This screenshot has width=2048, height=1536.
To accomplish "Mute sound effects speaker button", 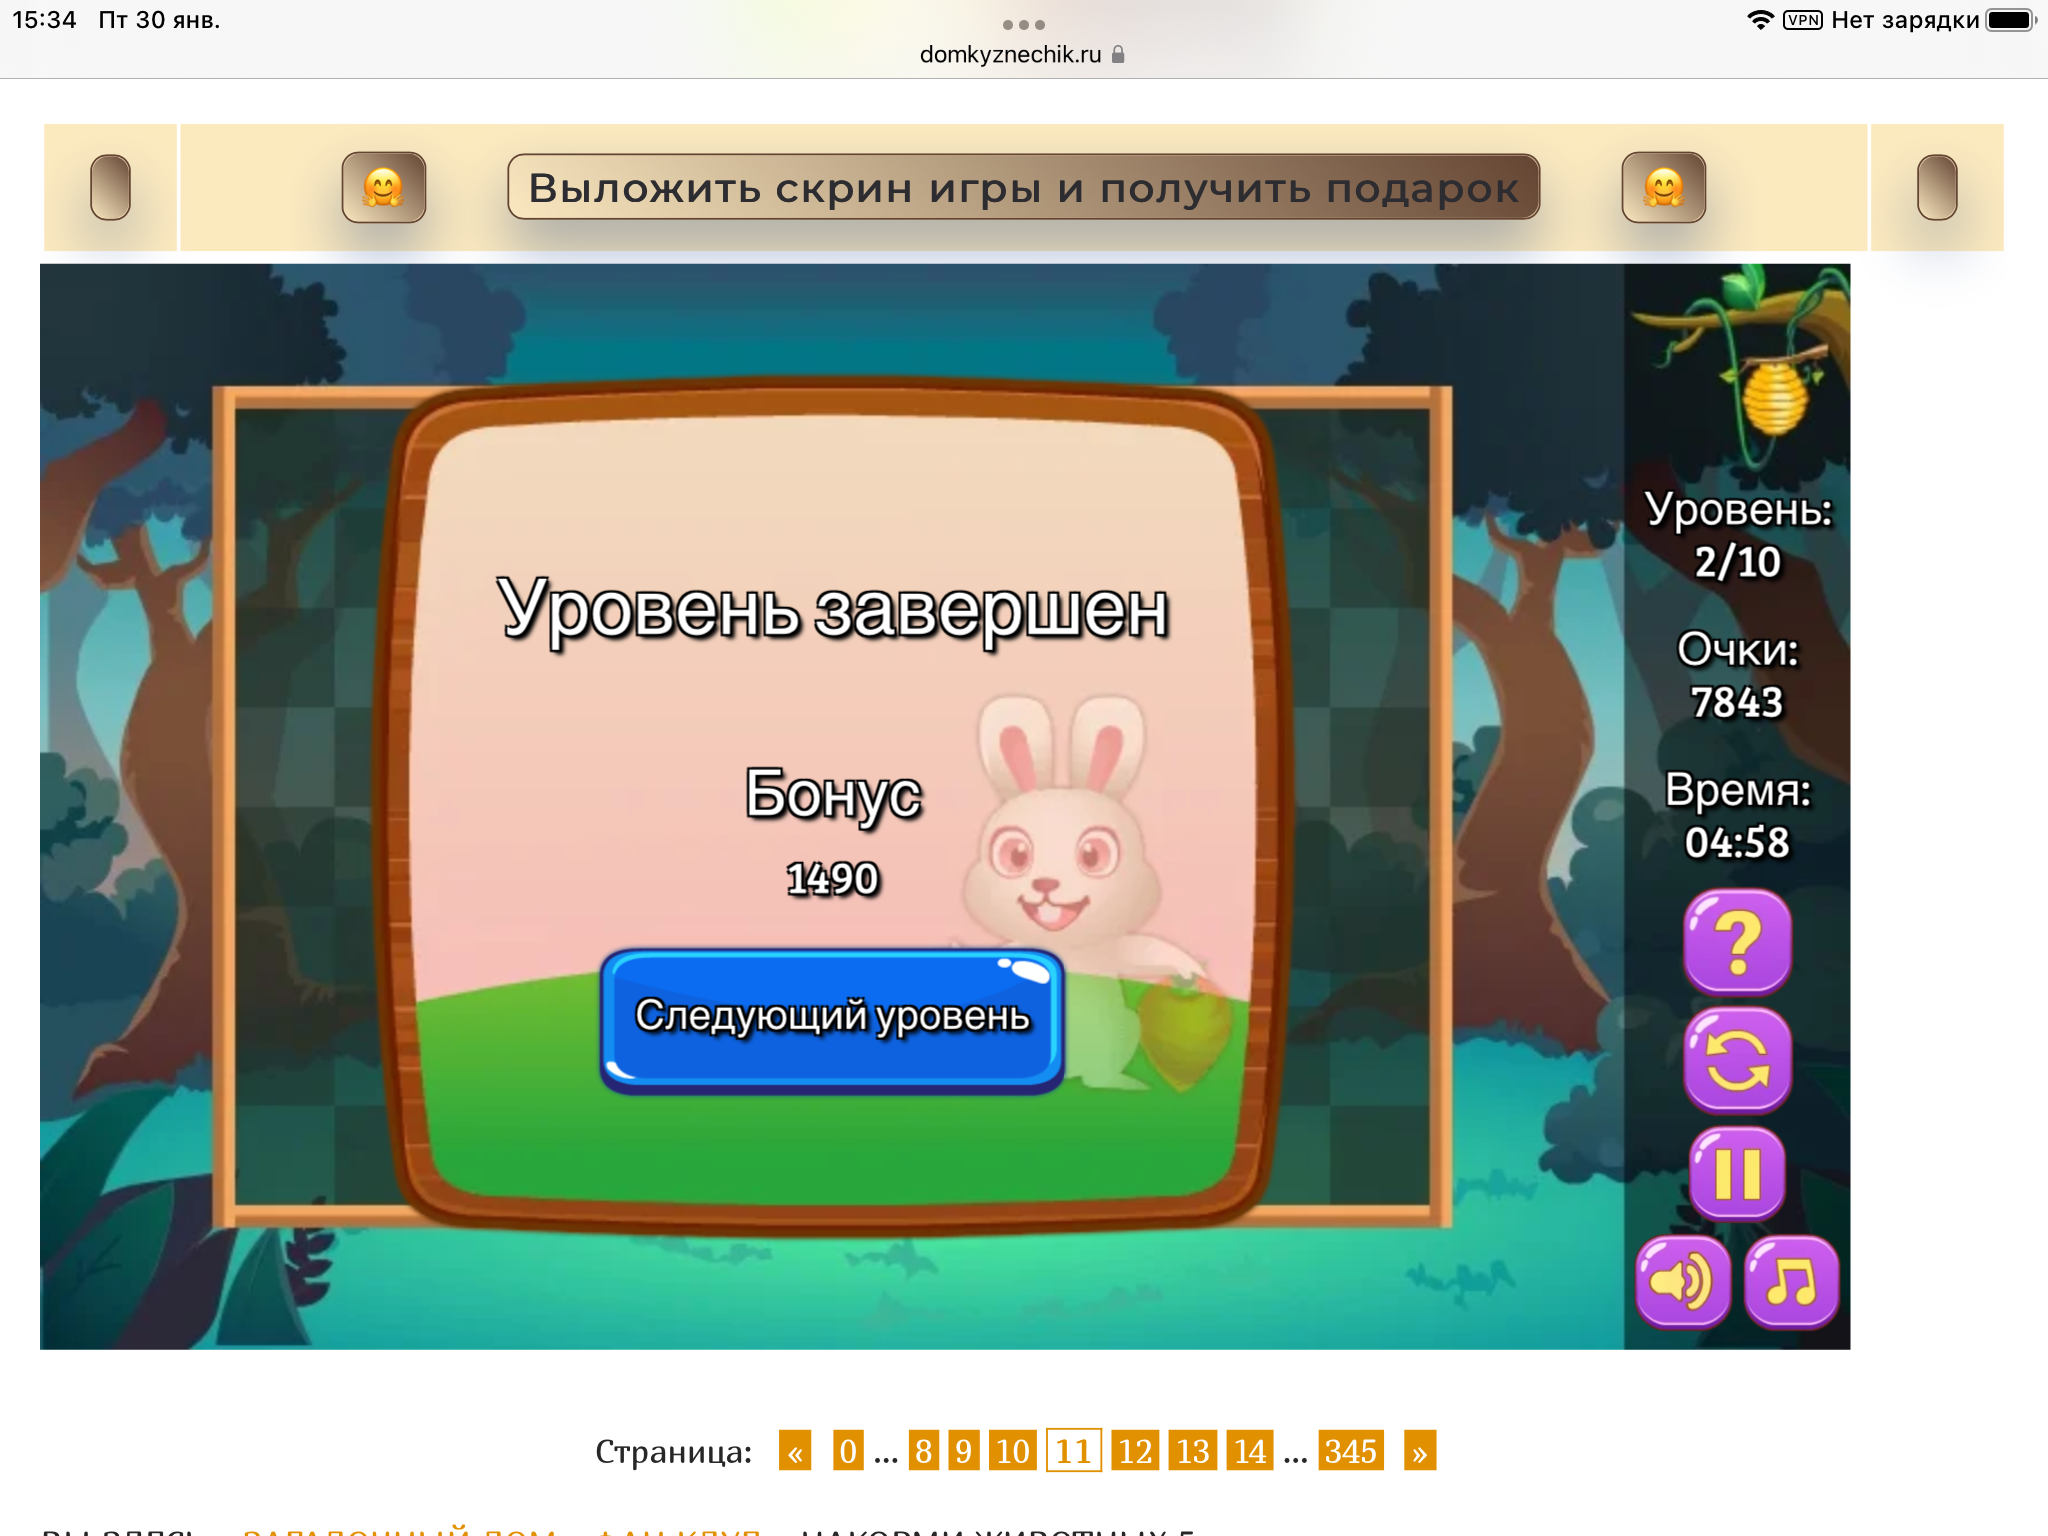I will coord(1682,1281).
